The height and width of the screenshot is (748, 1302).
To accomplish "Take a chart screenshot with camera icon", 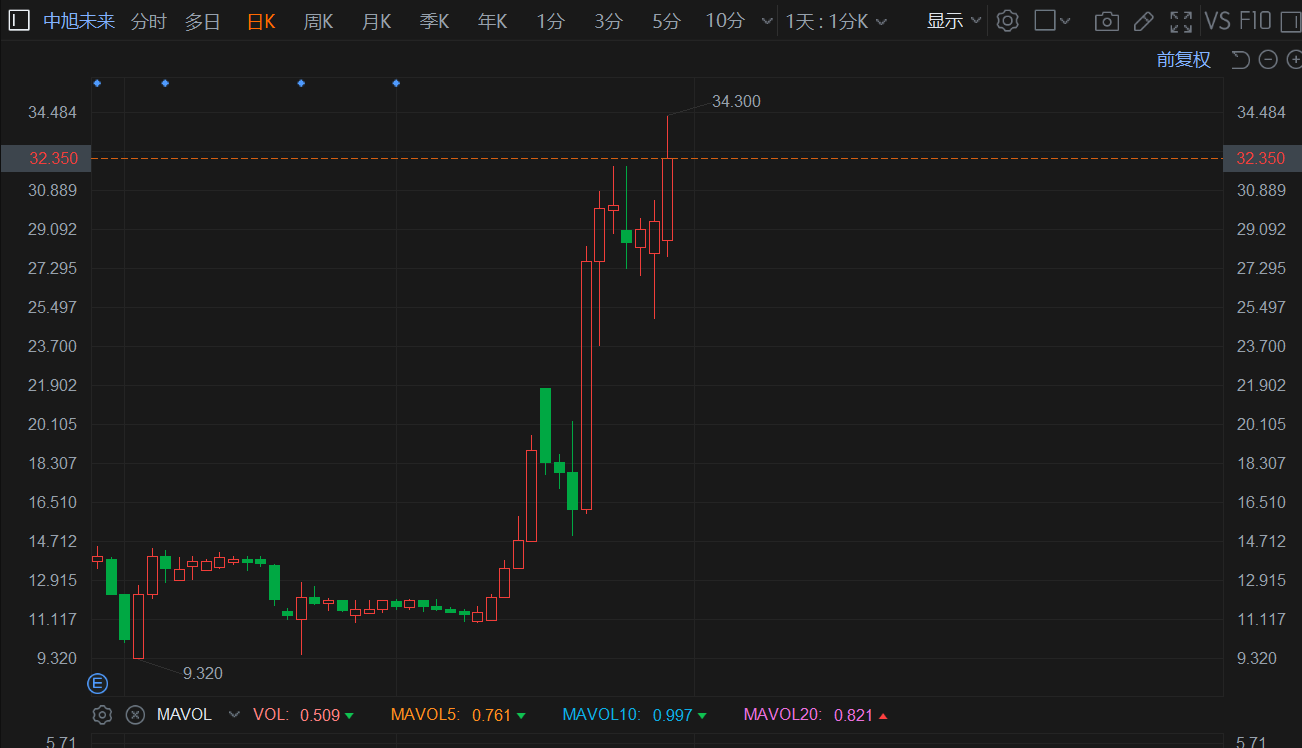I will 1106,21.
